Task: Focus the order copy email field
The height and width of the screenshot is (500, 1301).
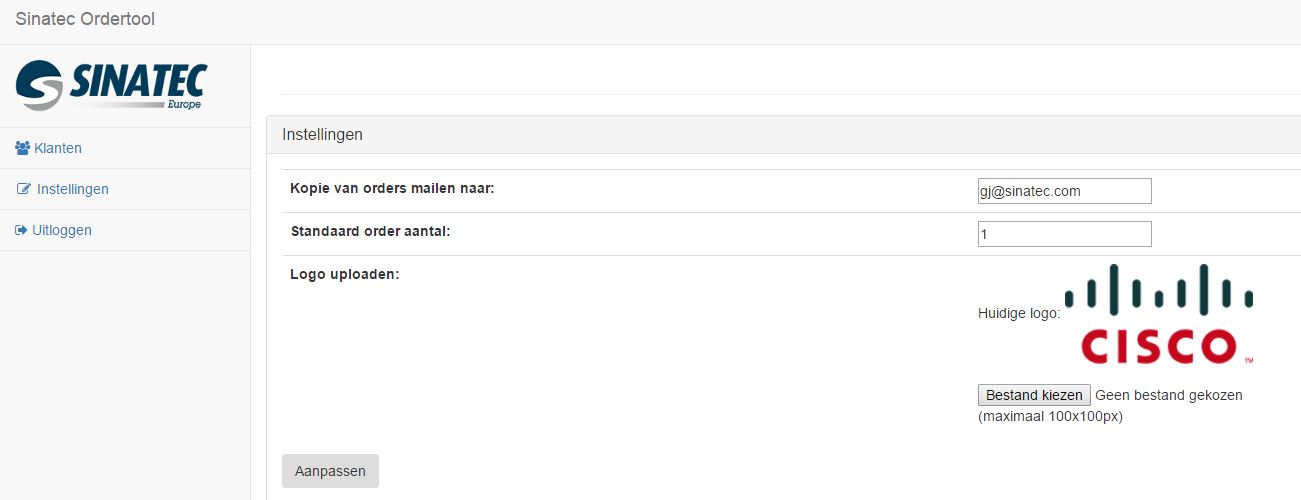Action: pyautogui.click(x=1064, y=191)
